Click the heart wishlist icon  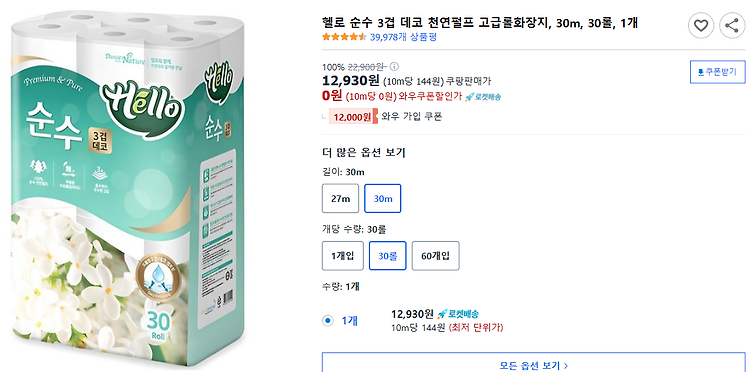click(701, 25)
